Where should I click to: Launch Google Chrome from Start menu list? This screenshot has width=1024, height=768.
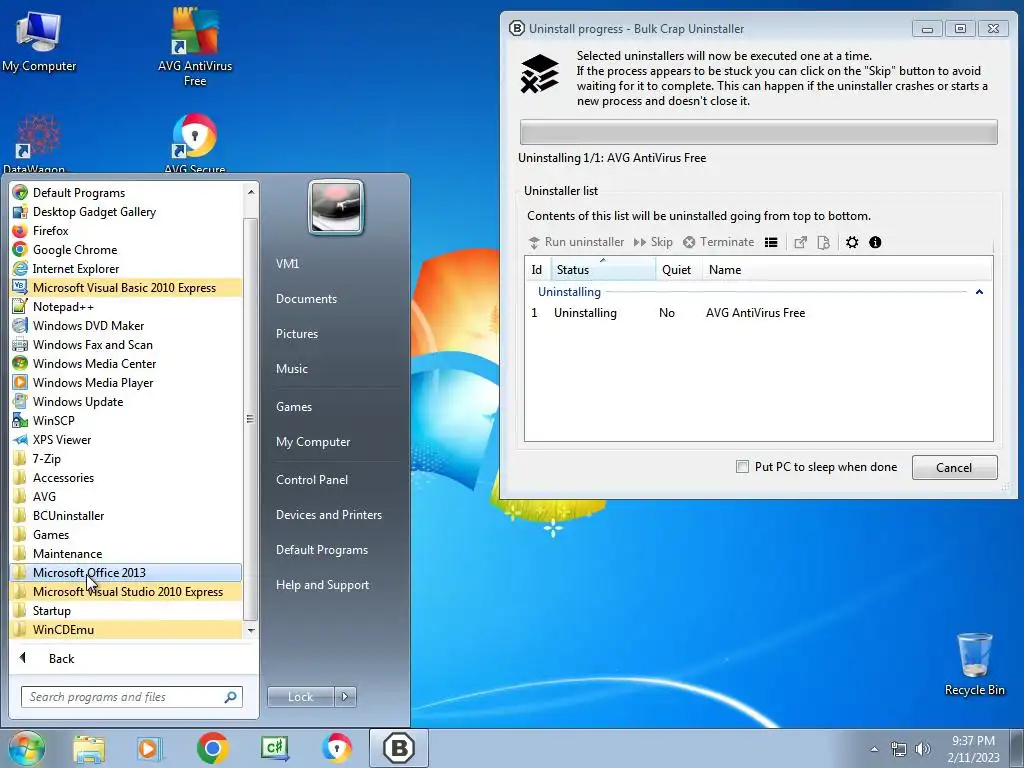[x=127, y=249]
